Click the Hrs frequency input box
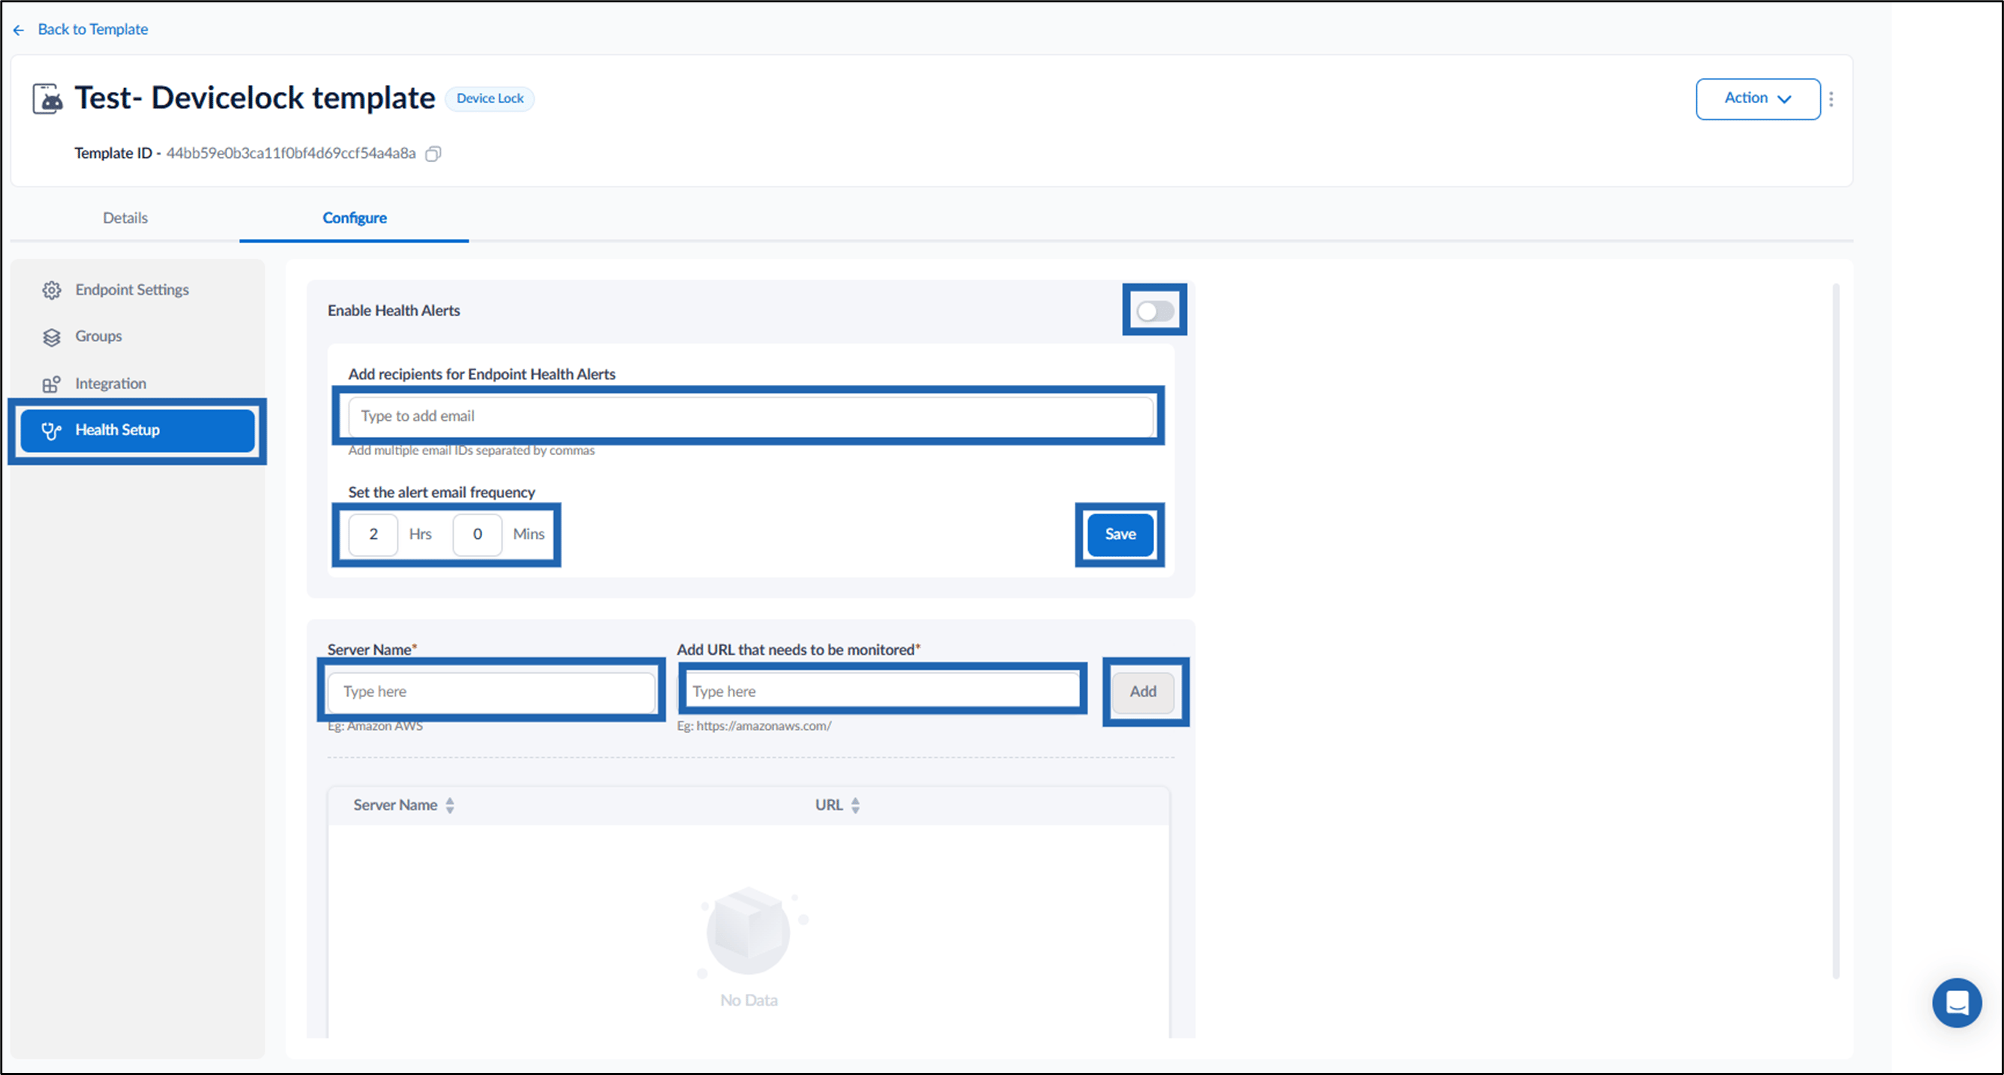The height and width of the screenshot is (1075, 2004). point(373,534)
